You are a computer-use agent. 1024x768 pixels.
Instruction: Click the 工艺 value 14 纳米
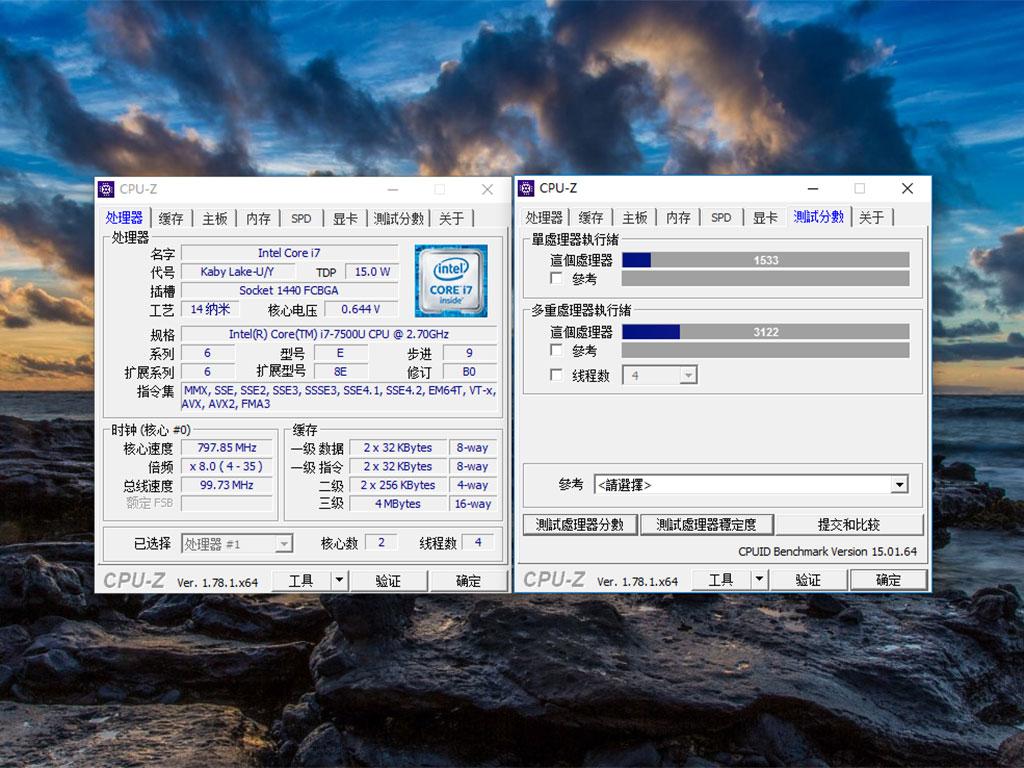pos(210,309)
